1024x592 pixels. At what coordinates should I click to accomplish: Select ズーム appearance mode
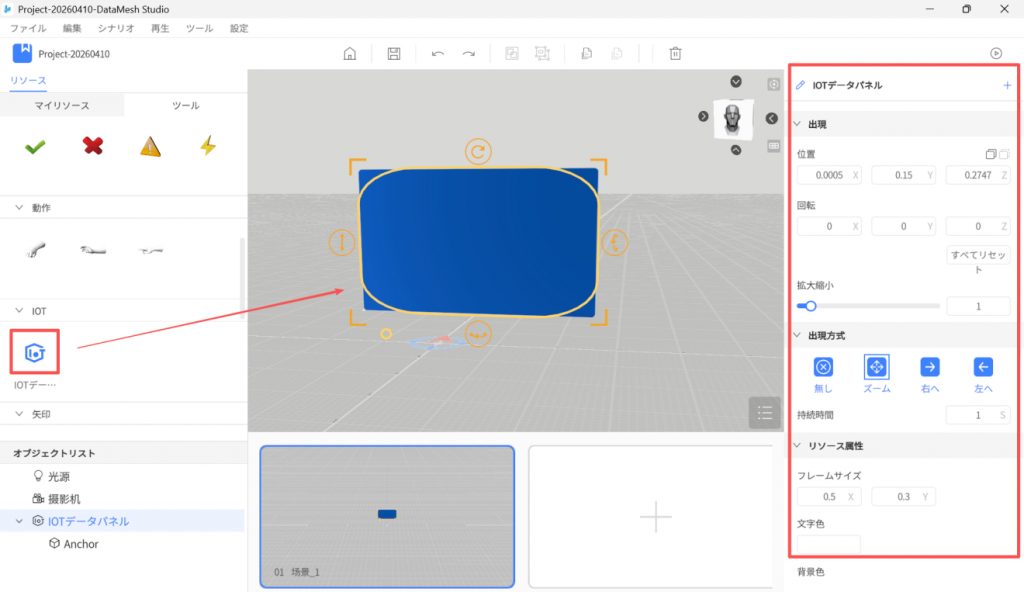[x=876, y=367]
